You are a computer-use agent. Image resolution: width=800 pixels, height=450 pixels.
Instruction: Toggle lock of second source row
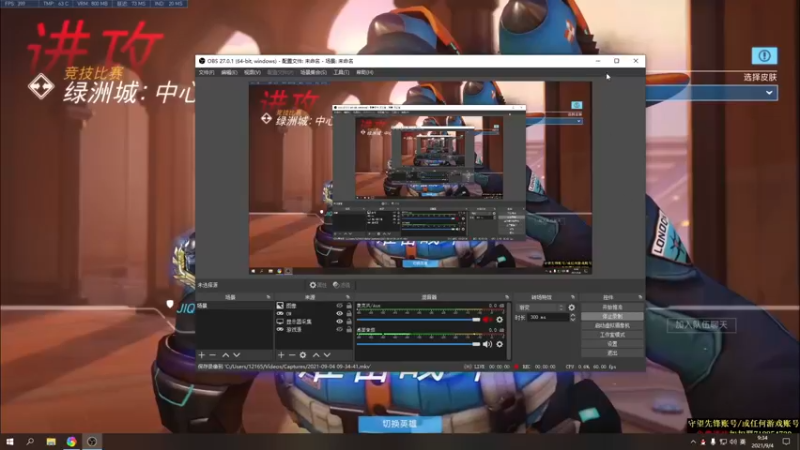pos(349,313)
